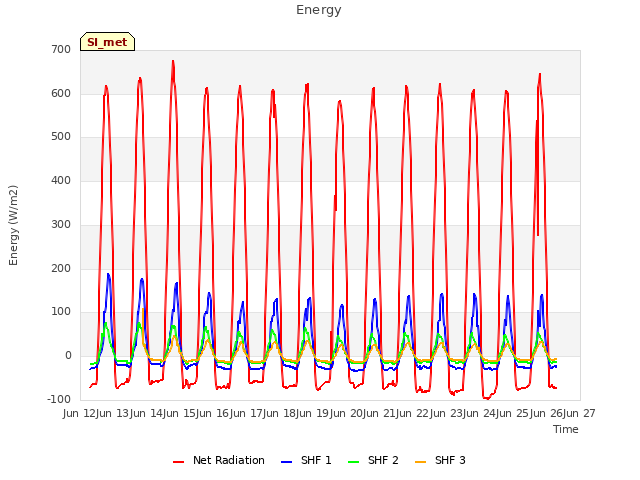Click the orange SHF 3 legend swatch
This screenshot has width=640, height=480.
pos(420,462)
